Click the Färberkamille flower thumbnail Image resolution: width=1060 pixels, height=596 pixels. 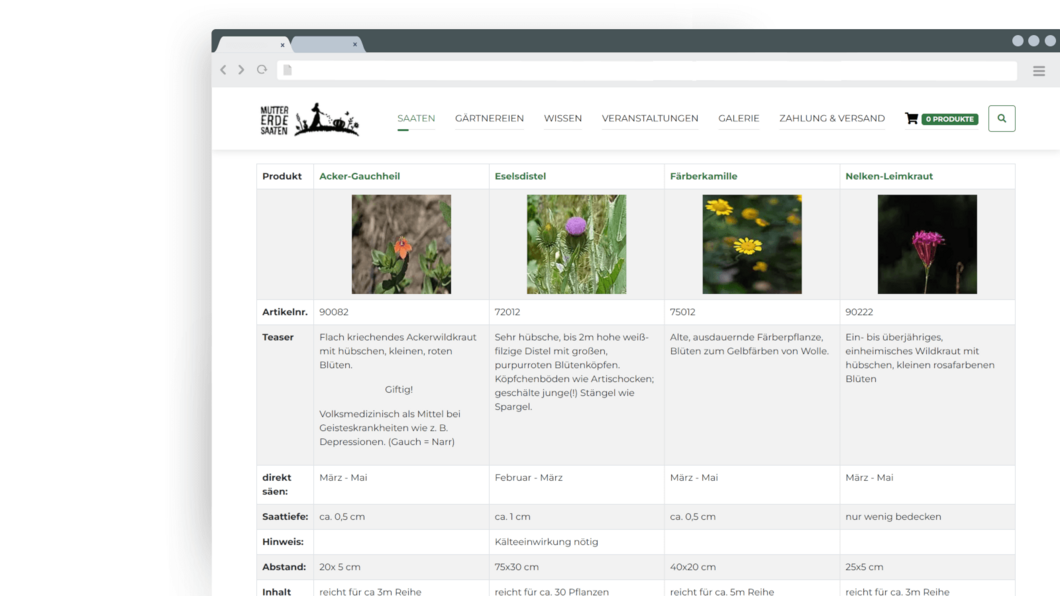(751, 244)
